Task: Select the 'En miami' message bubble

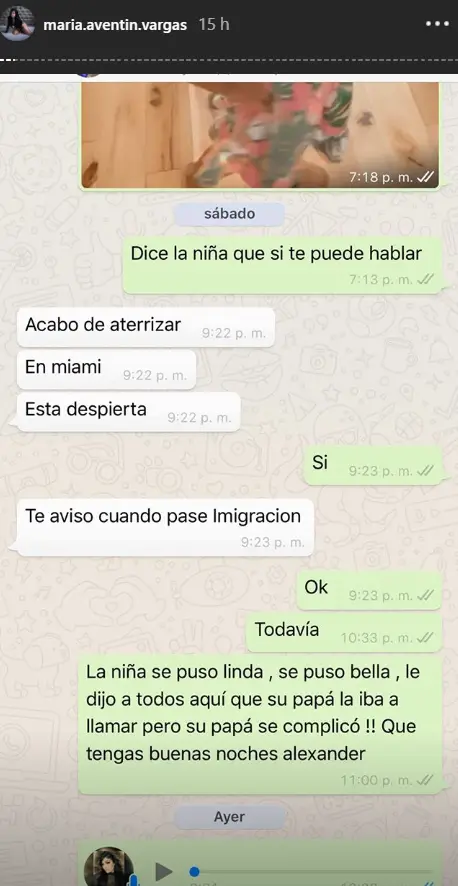Action: tap(106, 370)
